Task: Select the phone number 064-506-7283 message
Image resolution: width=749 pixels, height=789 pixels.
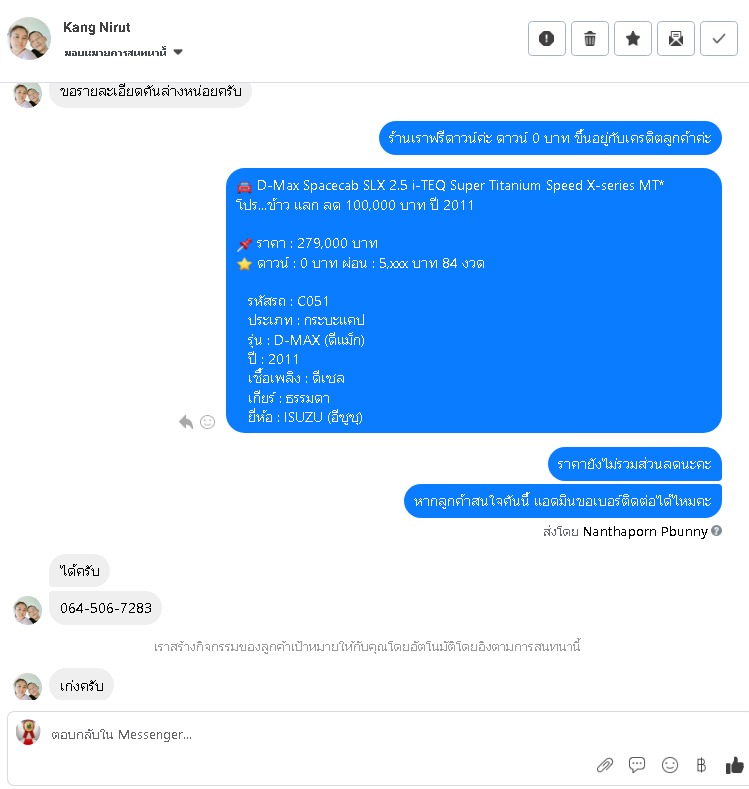Action: pos(106,608)
